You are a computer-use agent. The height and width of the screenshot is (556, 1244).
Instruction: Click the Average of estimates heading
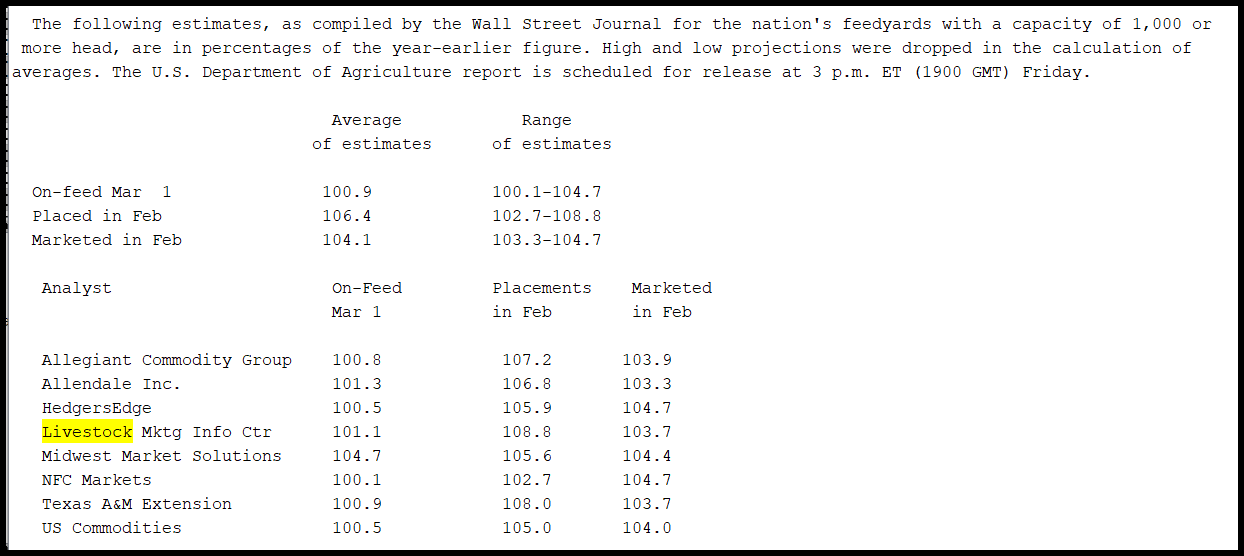(x=372, y=132)
